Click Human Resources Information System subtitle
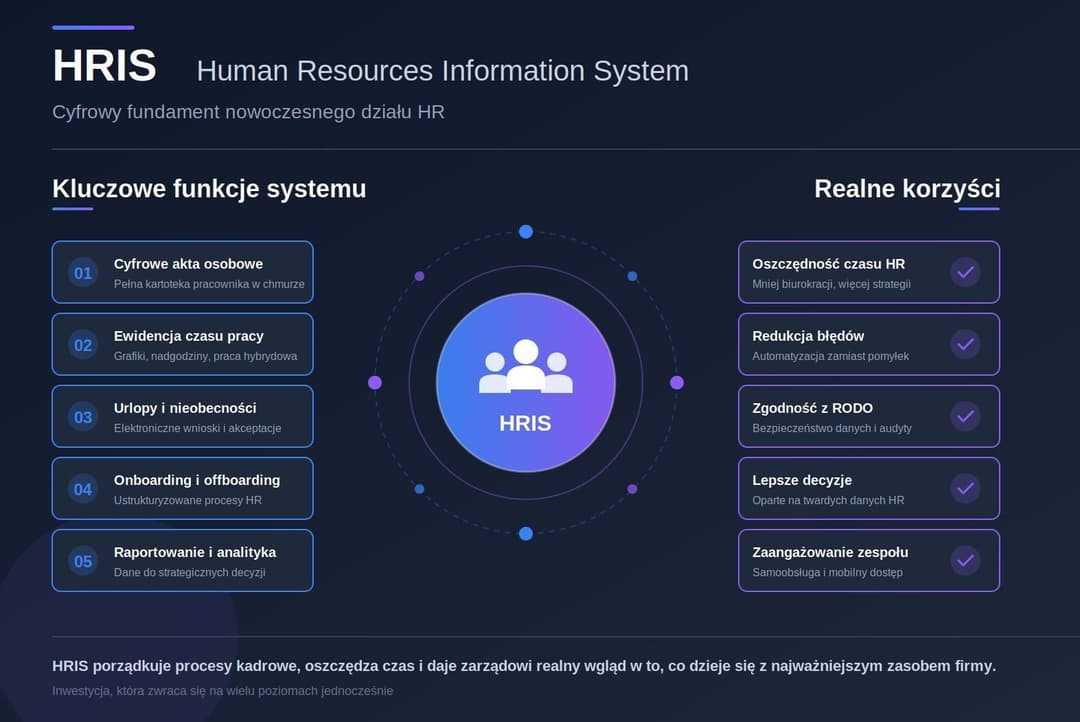This screenshot has width=1080, height=722. [x=443, y=71]
